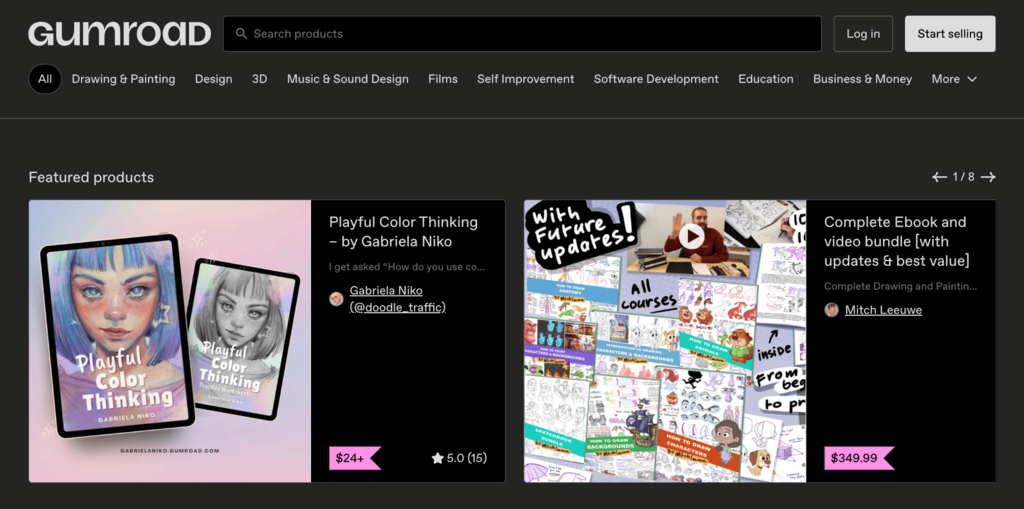
Task: Click the Log in button
Action: [863, 34]
